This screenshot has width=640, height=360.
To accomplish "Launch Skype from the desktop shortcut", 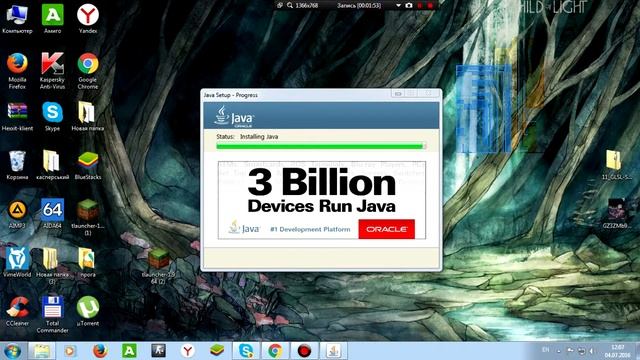I will click(53, 117).
